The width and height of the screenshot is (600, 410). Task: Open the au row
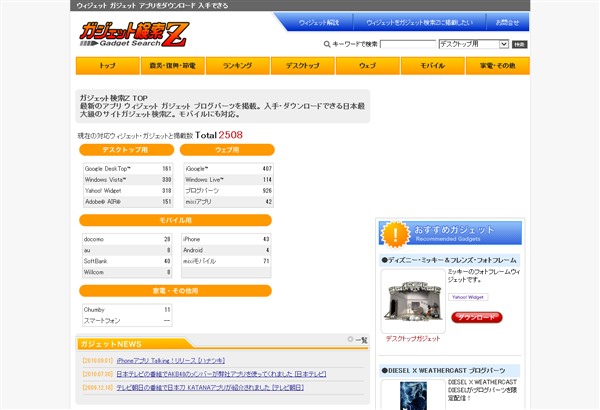click(x=127, y=250)
